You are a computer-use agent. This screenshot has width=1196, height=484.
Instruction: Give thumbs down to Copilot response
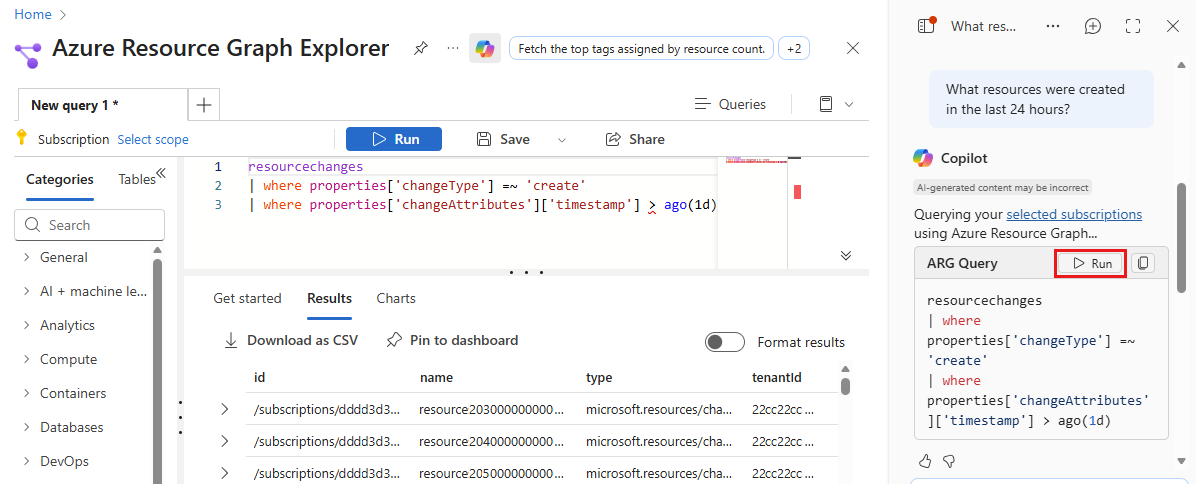(949, 460)
